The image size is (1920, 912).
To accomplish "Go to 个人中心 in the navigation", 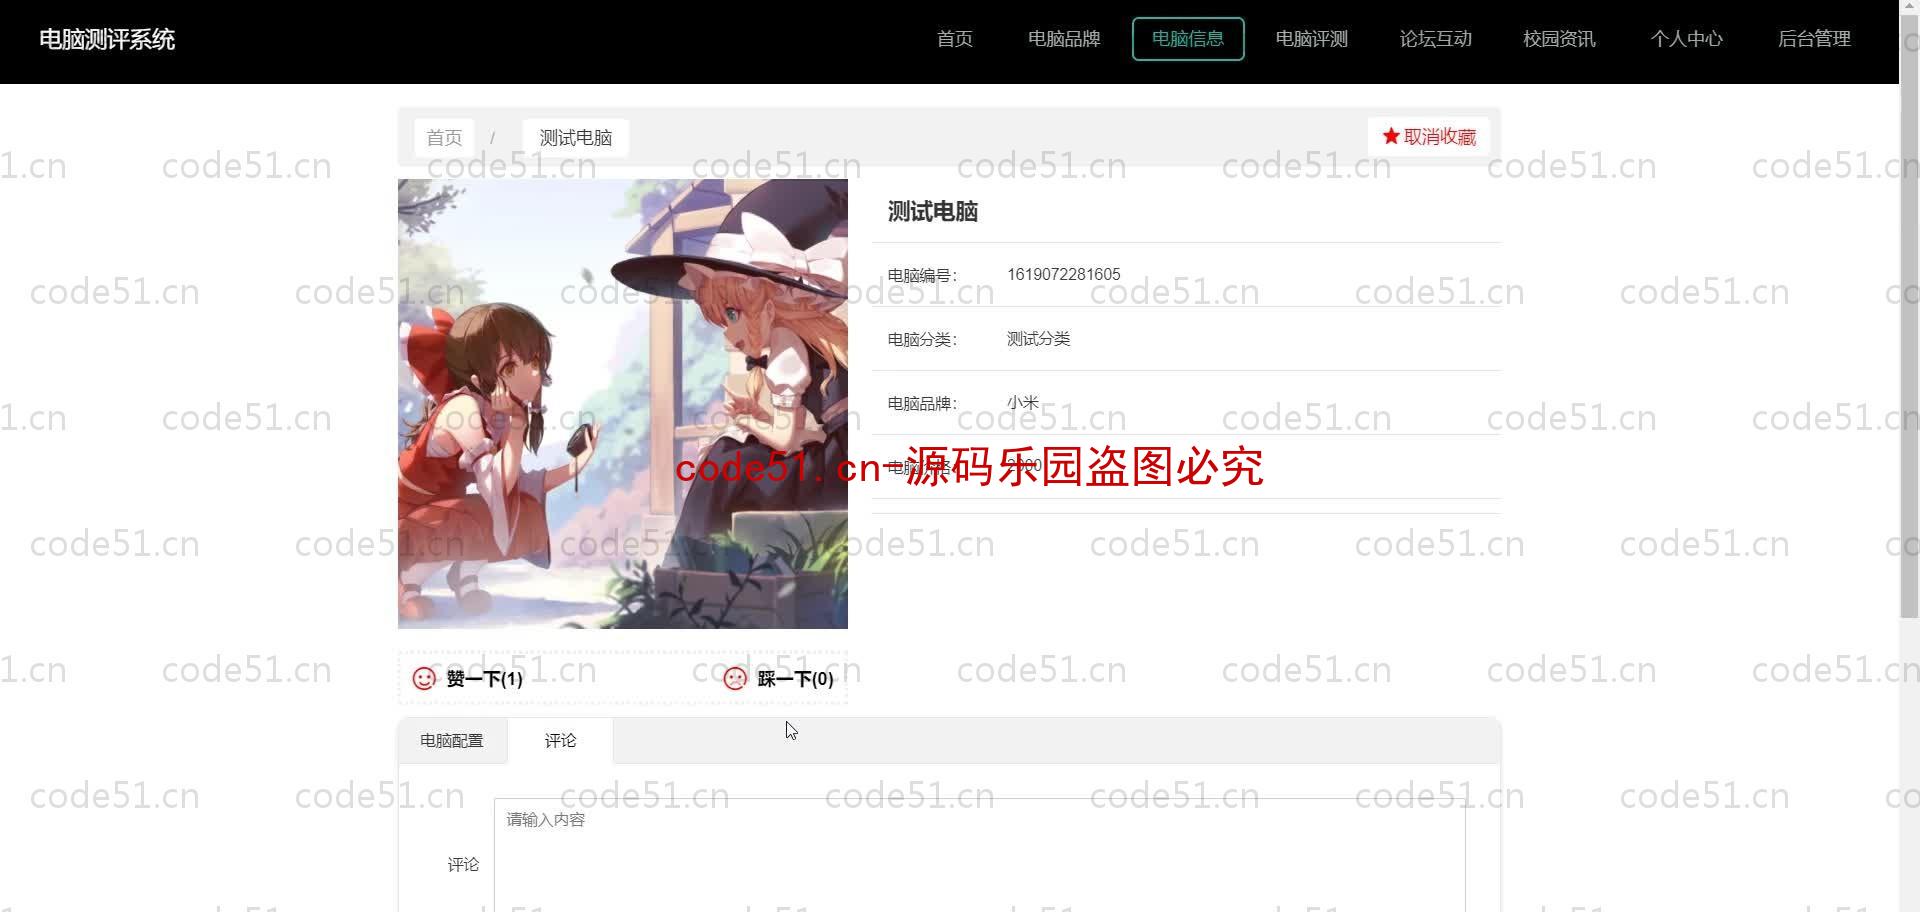I will pos(1687,39).
